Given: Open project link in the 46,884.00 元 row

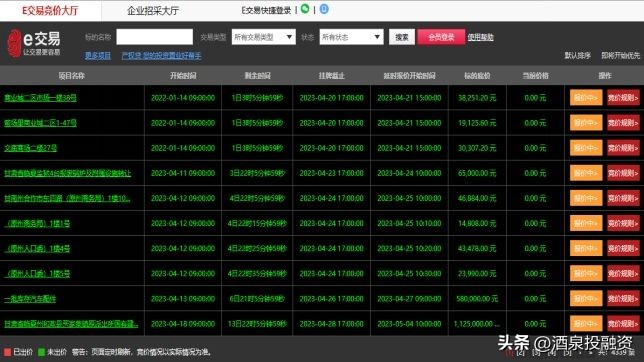Looking at the screenshot, I should click(67, 198).
